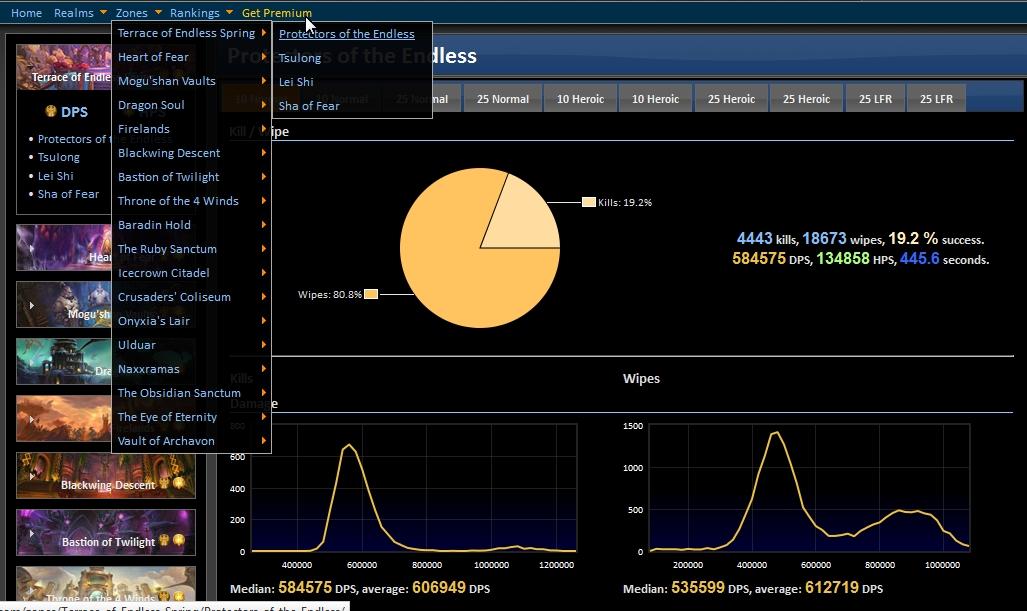Open Sha of Fear in the boss submenu
1027x611 pixels.
point(309,106)
